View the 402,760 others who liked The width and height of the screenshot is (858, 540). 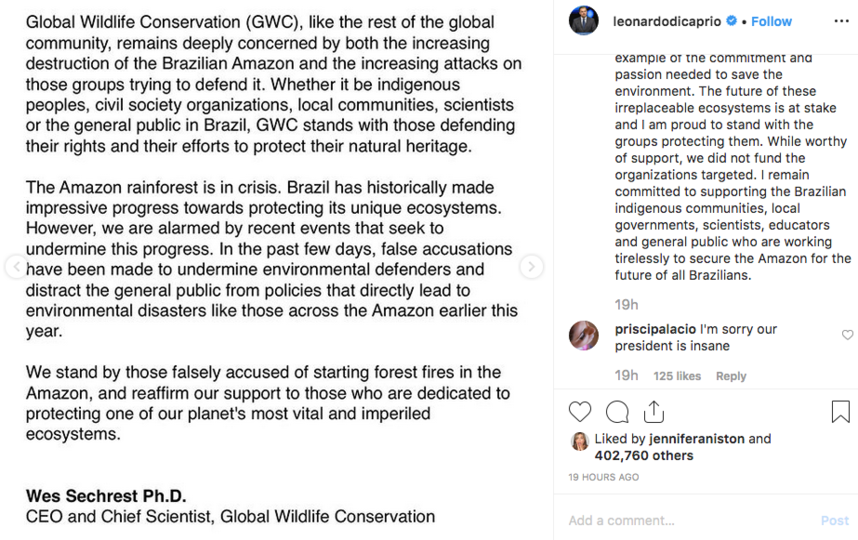point(644,455)
